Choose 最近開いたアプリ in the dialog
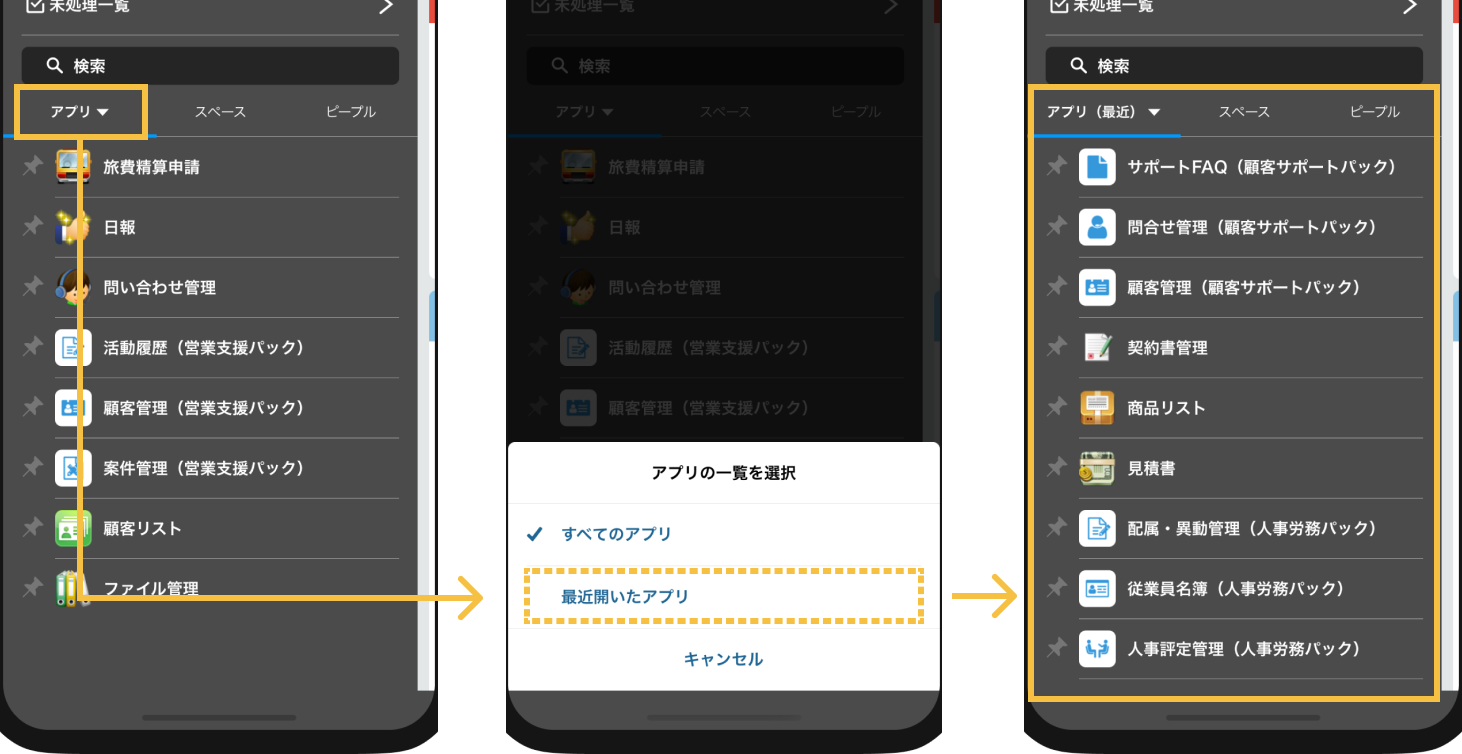This screenshot has width=1462, height=754. [x=722, y=597]
